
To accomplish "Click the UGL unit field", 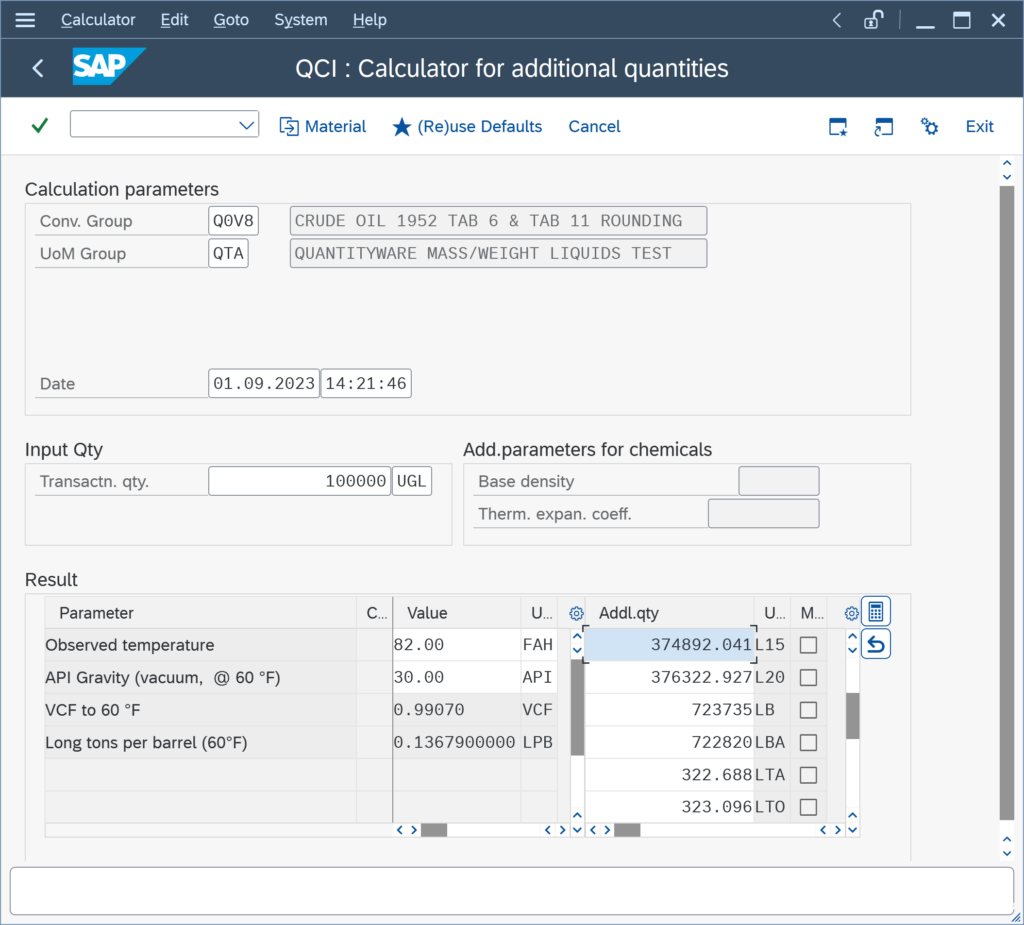I will 411,481.
